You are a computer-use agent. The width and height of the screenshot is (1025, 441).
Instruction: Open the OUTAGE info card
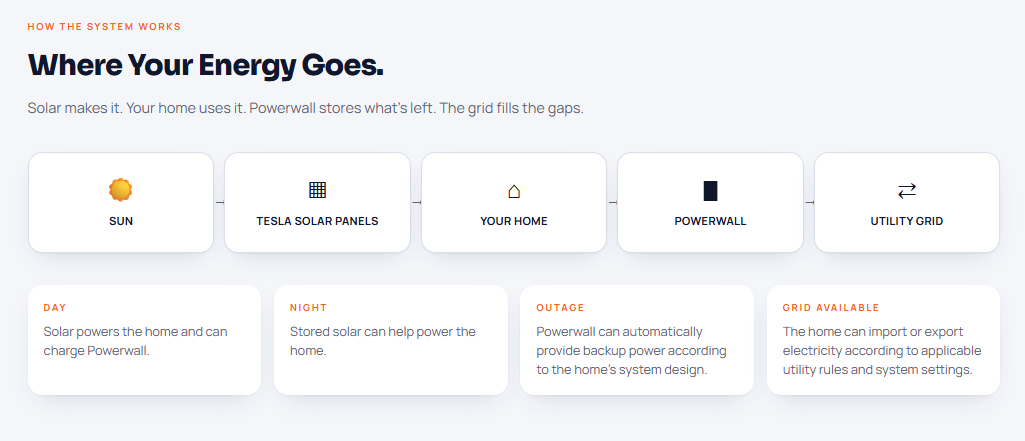tap(637, 340)
